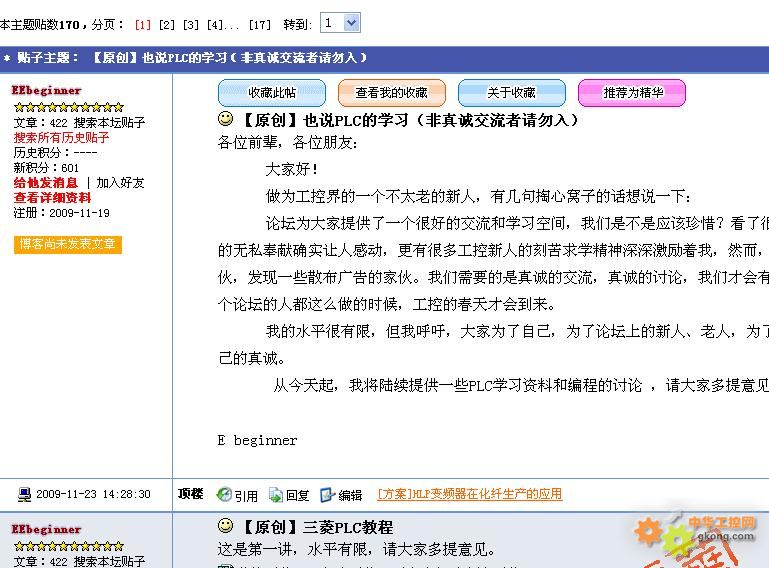Go to page 2 of the thread
The image size is (769, 568).
pyautogui.click(x=166, y=24)
